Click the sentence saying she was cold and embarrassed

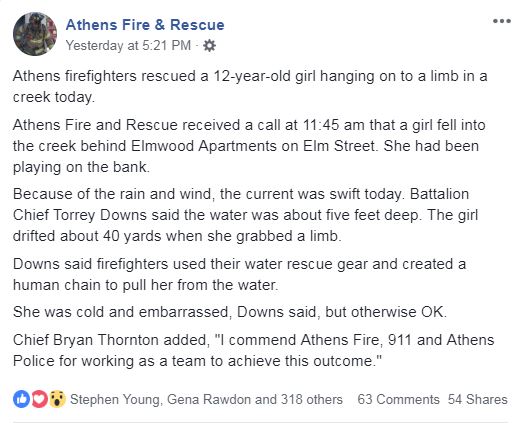(x=230, y=312)
